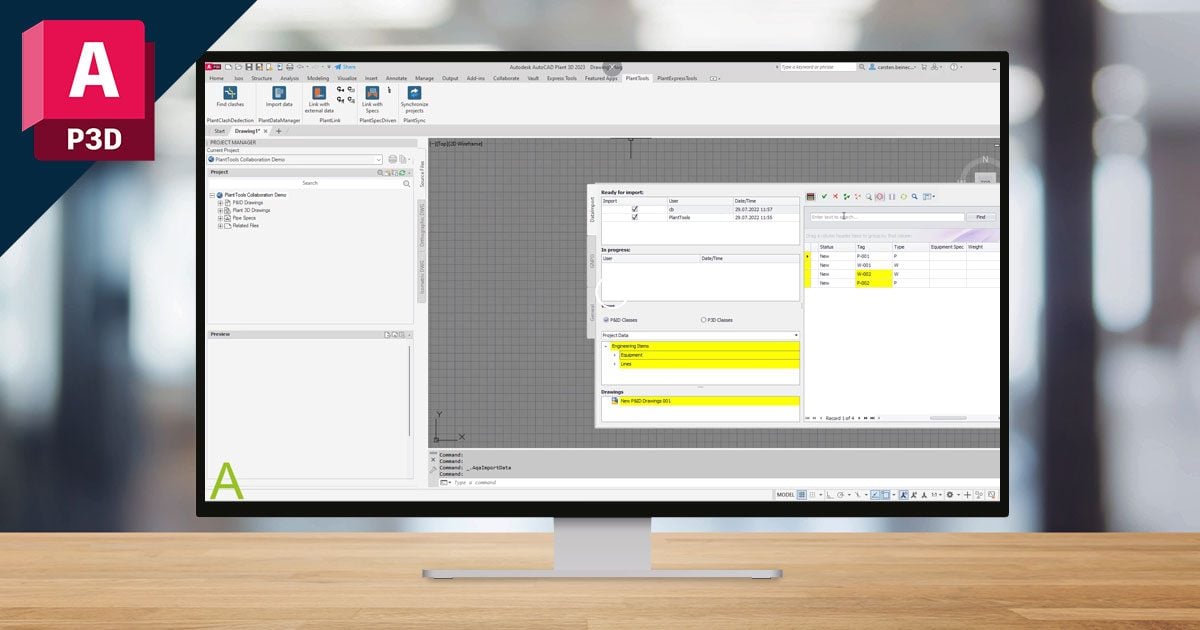Open the Autodesk App Store cart icon
The height and width of the screenshot is (630, 1200).
tap(922, 67)
